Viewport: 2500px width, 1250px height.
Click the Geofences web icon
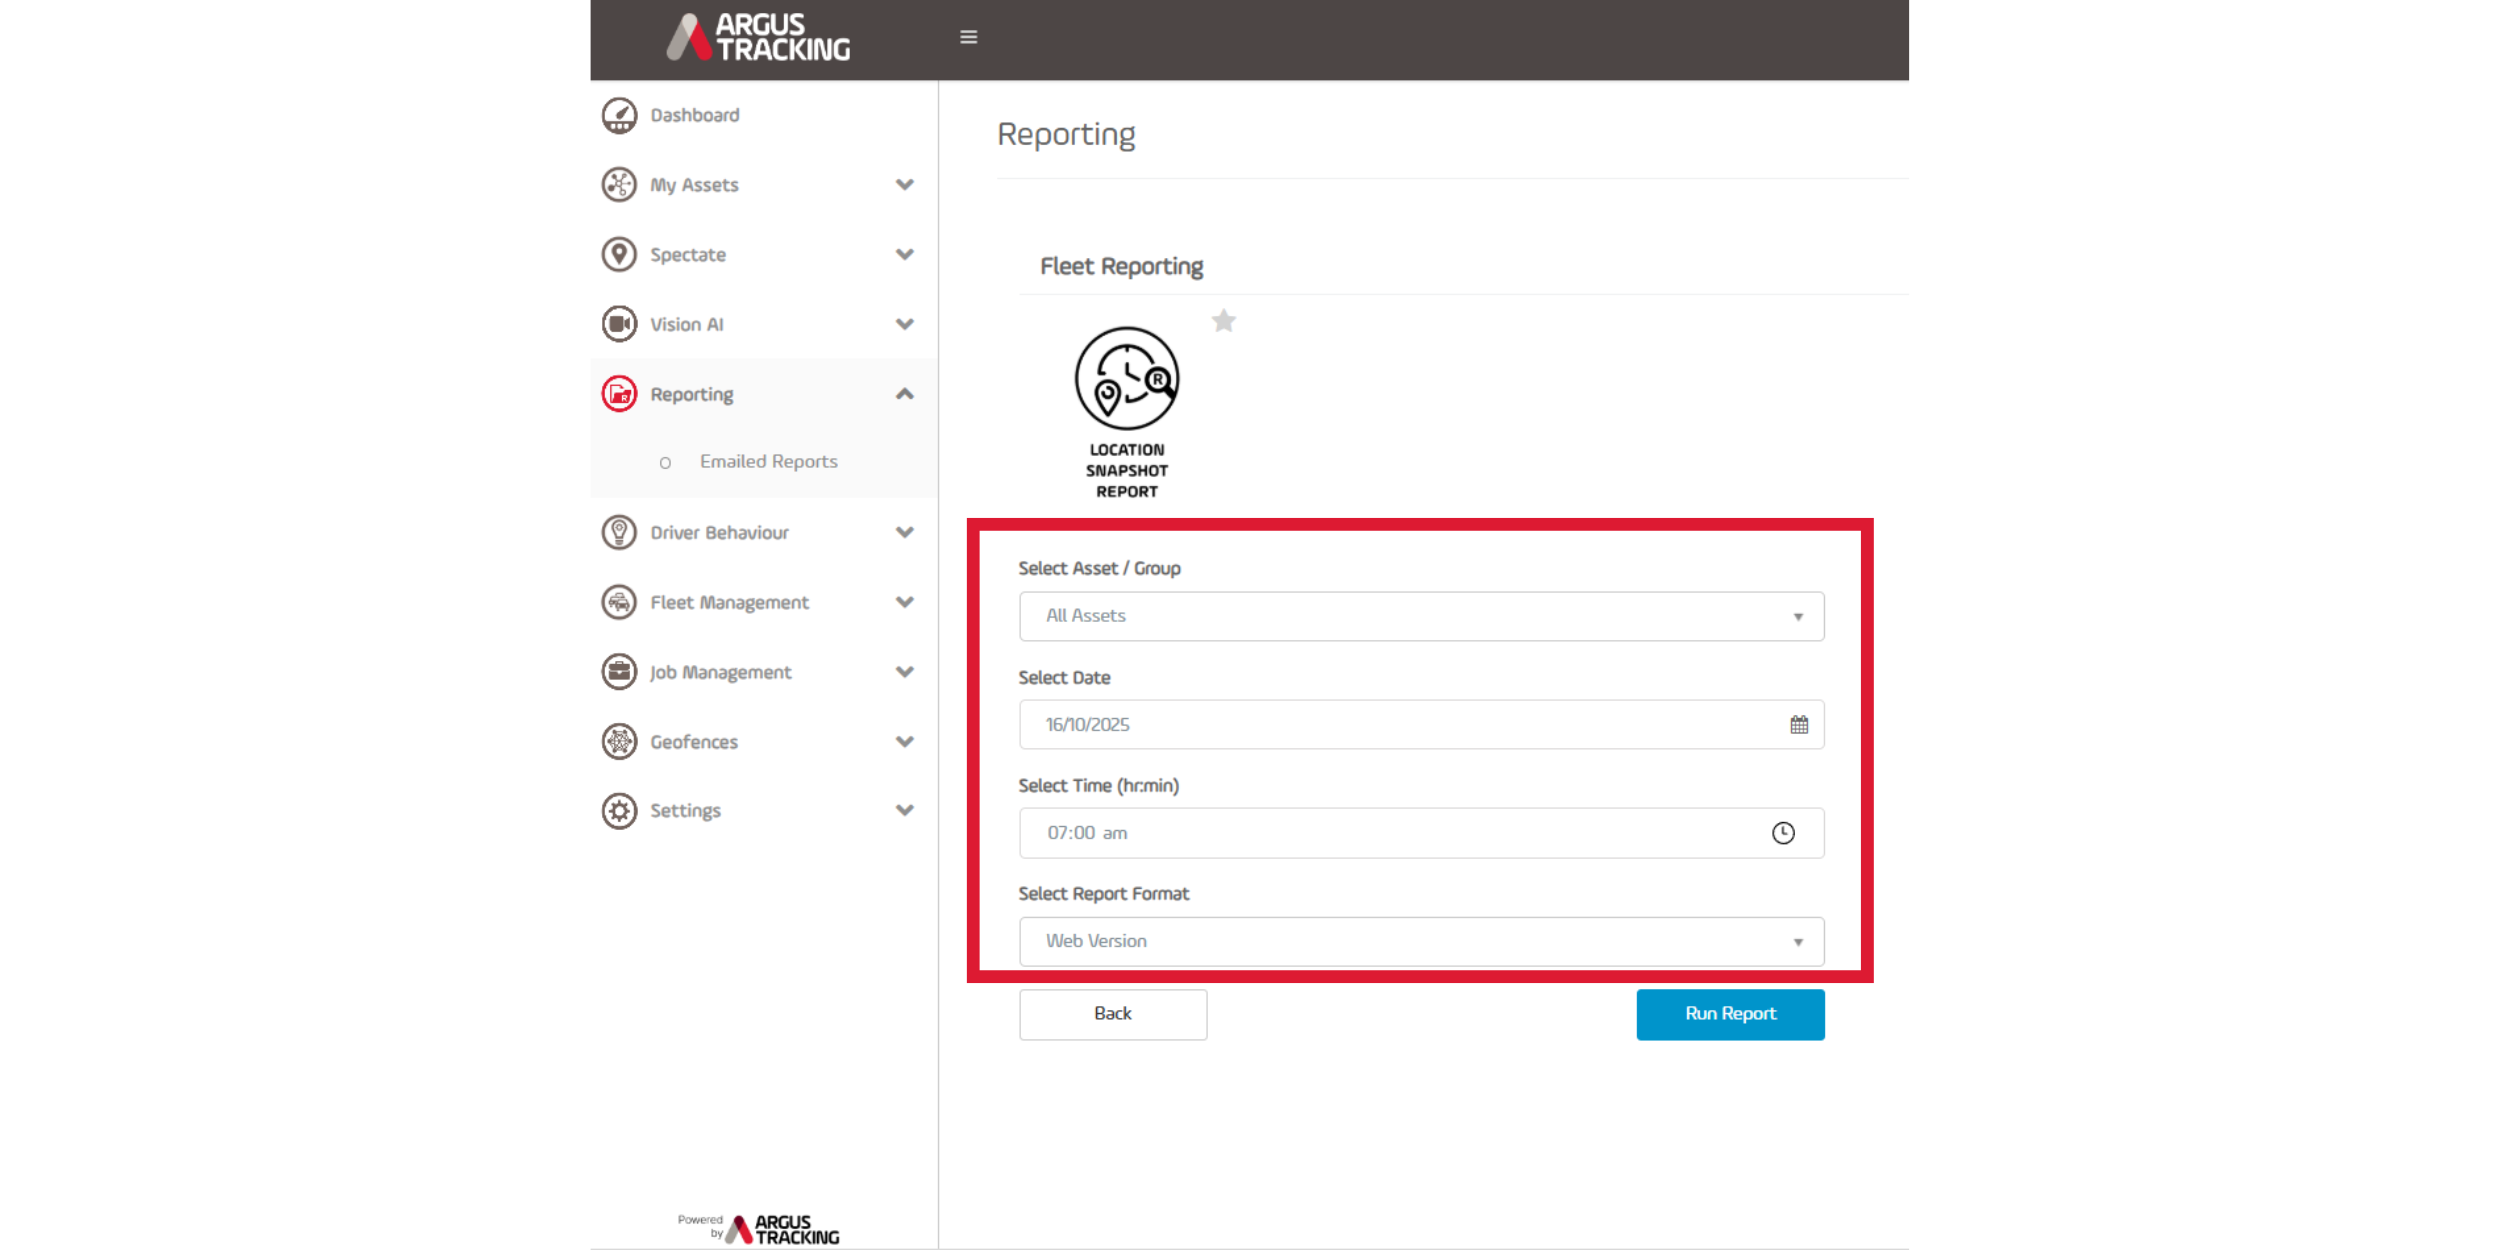click(x=619, y=741)
